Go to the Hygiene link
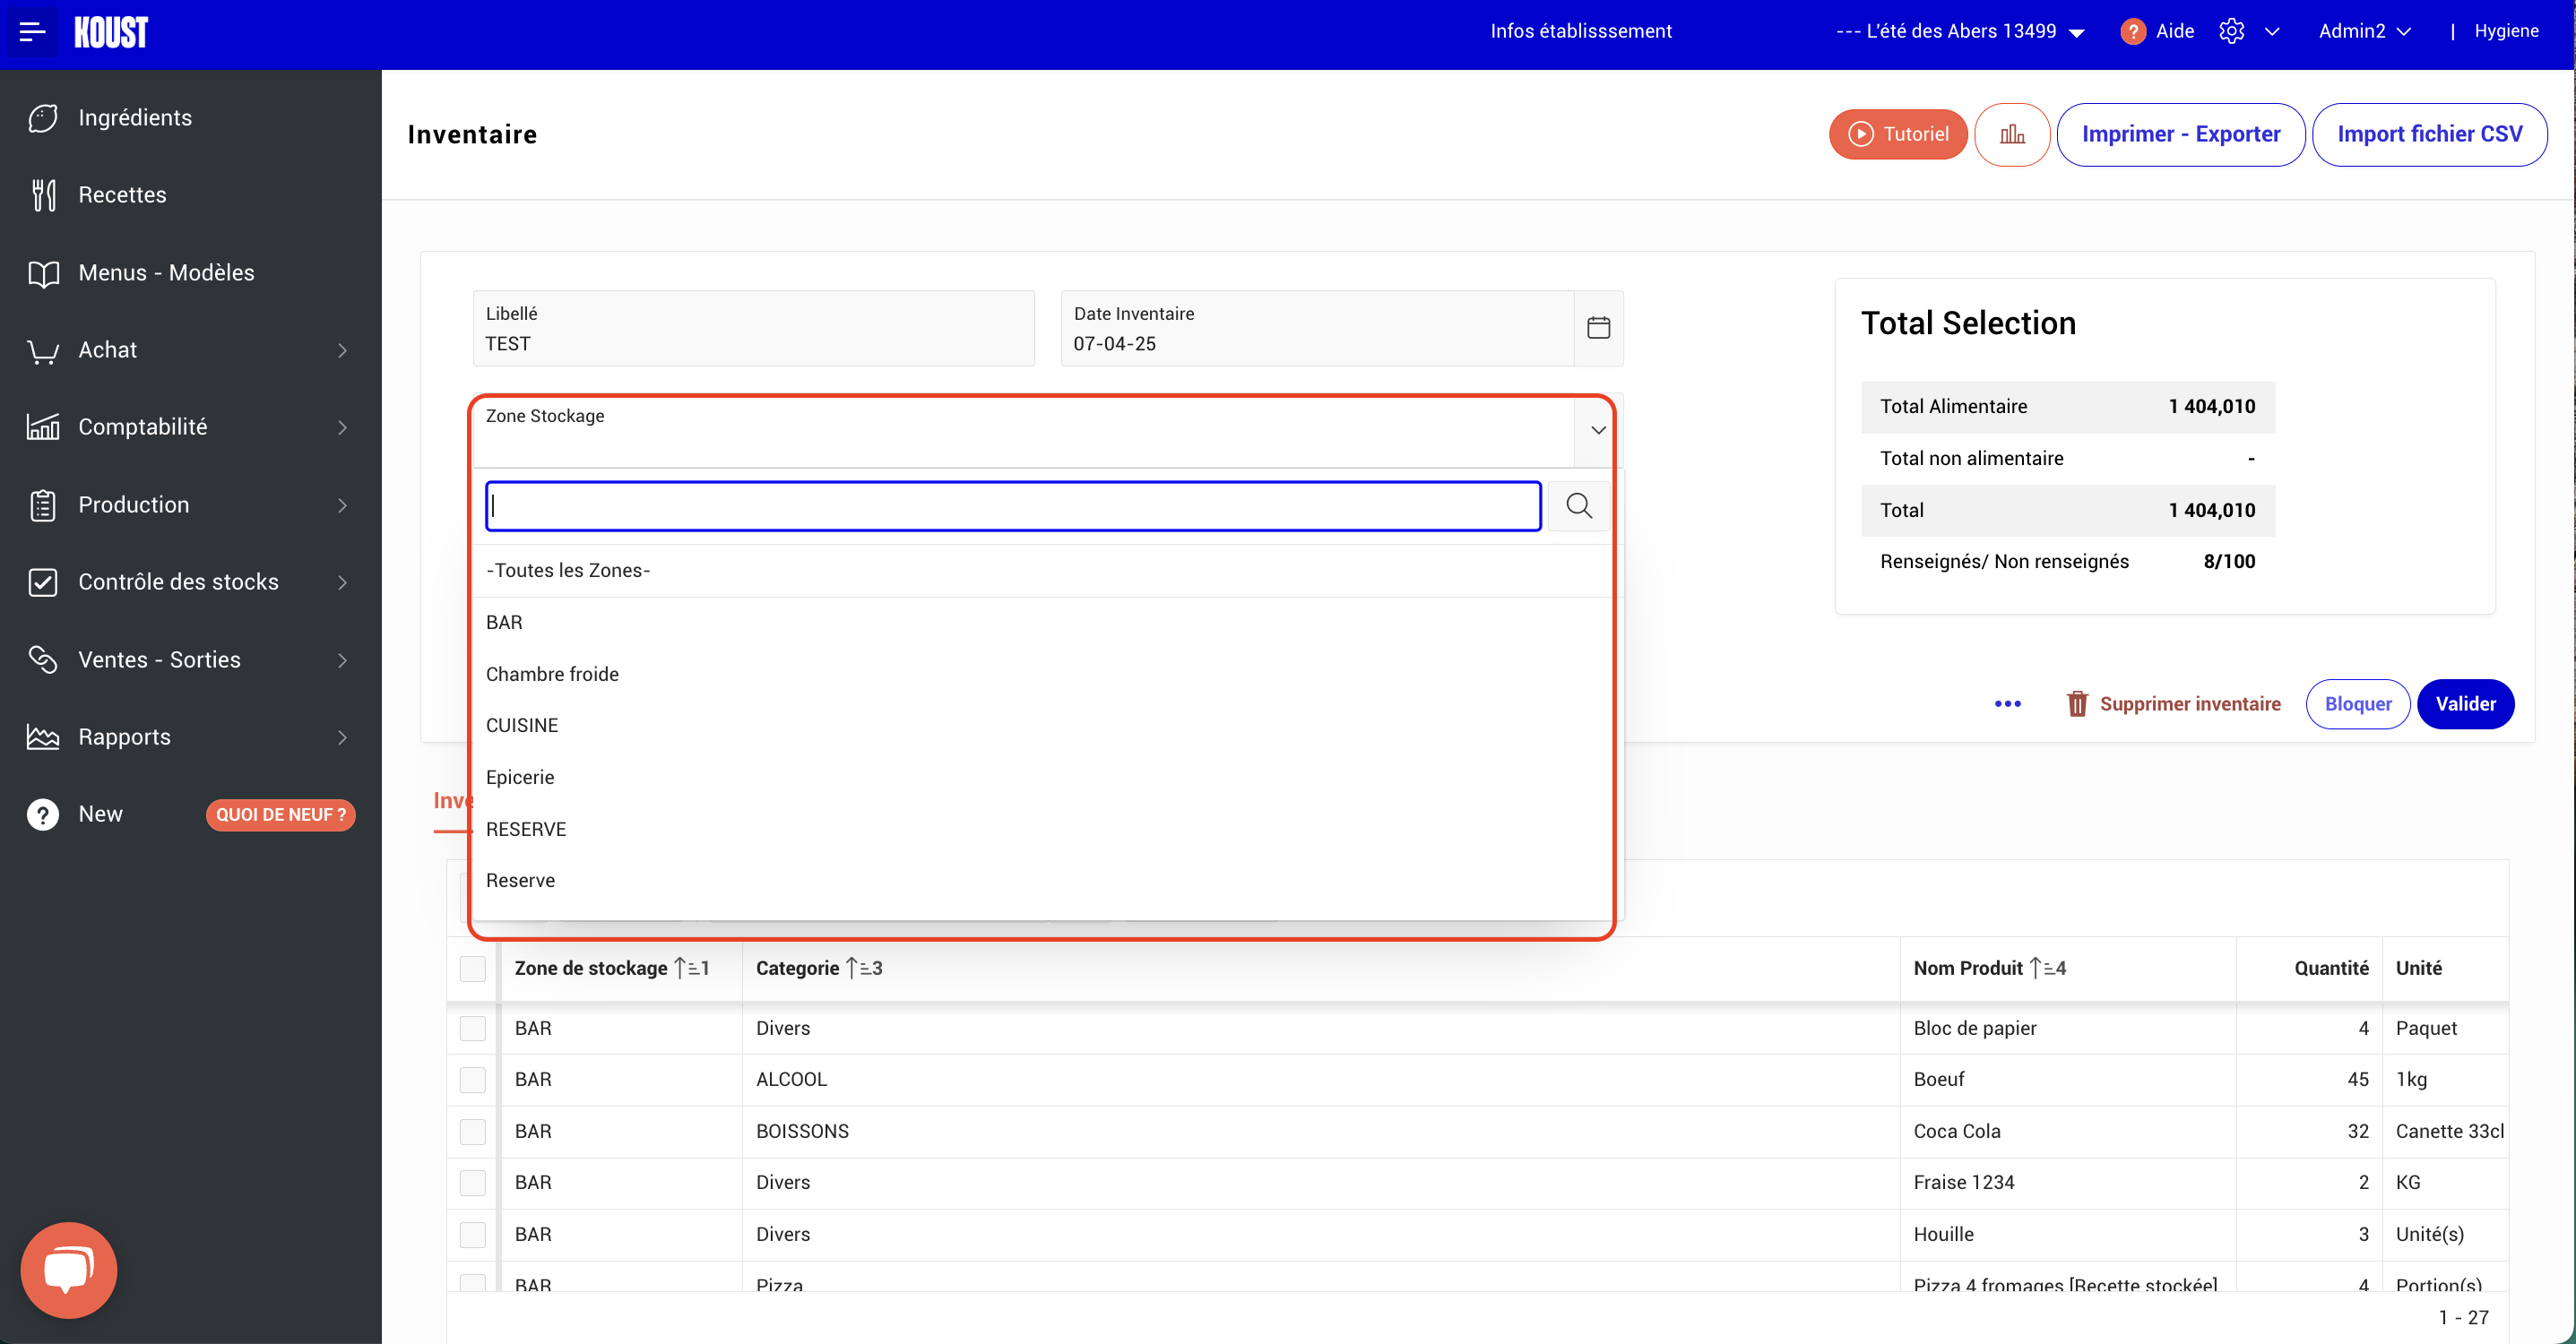The width and height of the screenshot is (2576, 1344). pos(2506,32)
